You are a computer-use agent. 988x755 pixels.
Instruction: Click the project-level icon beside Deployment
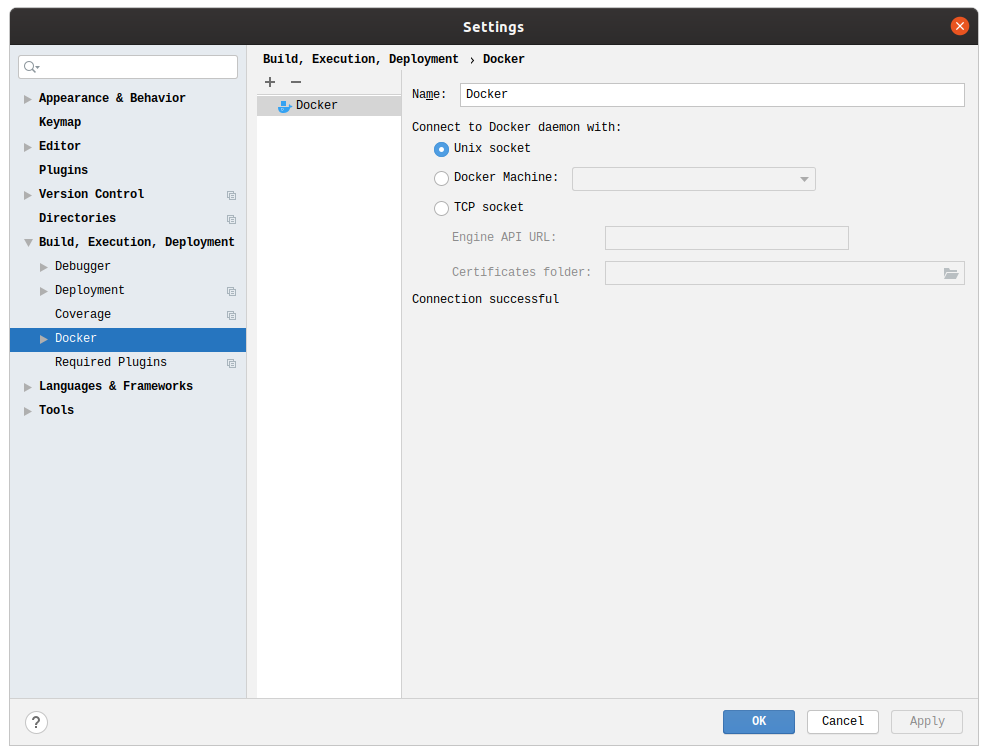pos(231,291)
